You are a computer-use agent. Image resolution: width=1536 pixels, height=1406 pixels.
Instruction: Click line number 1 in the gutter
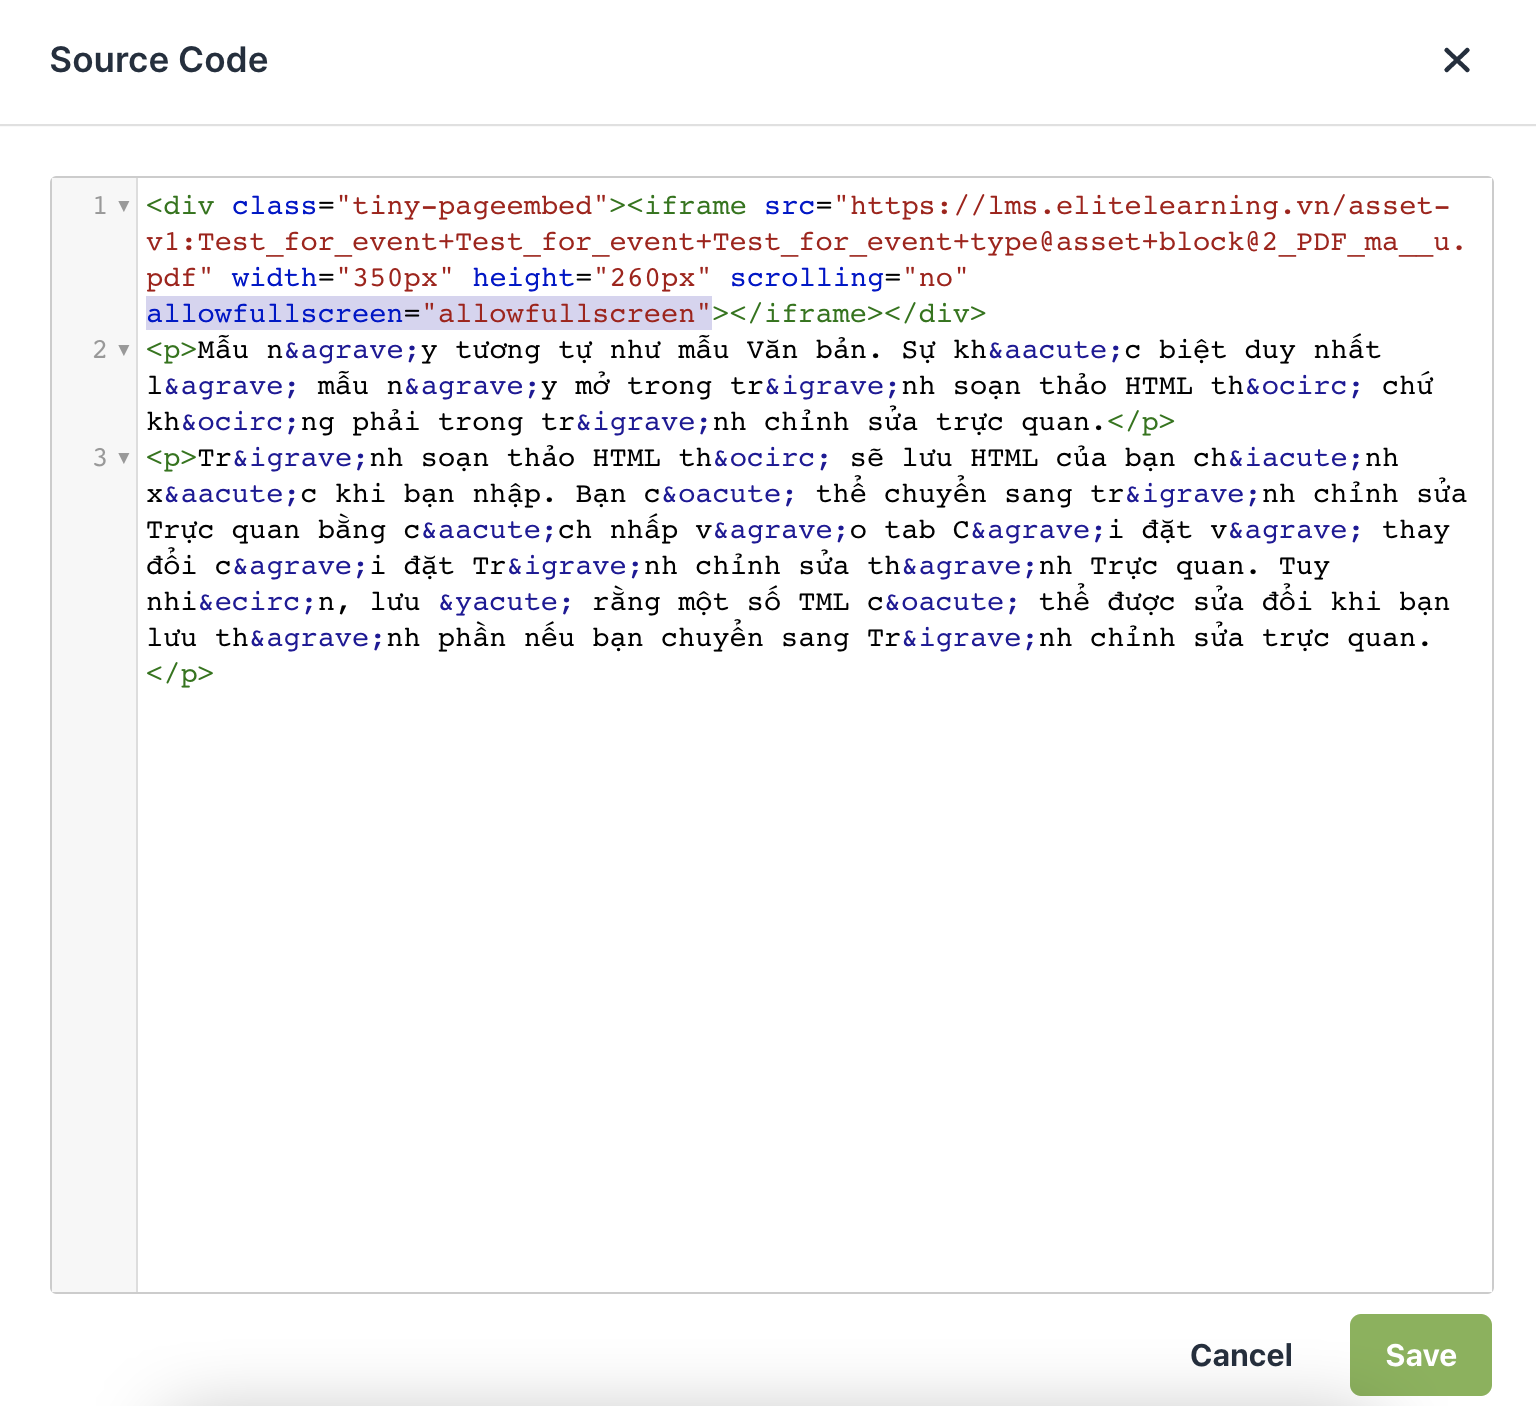click(x=100, y=206)
